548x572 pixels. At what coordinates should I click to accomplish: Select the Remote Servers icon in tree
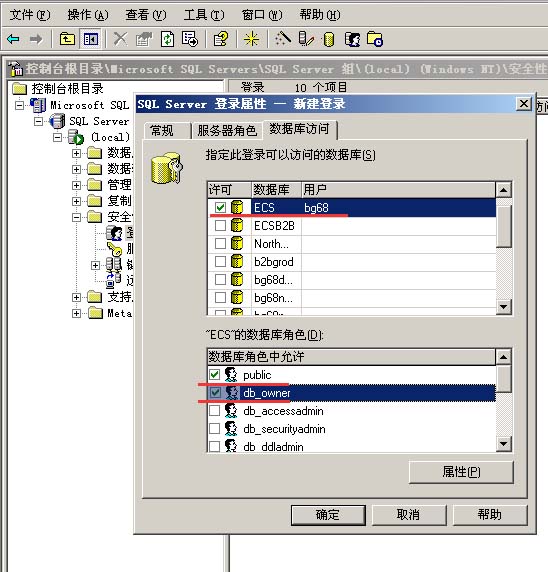tap(114, 281)
